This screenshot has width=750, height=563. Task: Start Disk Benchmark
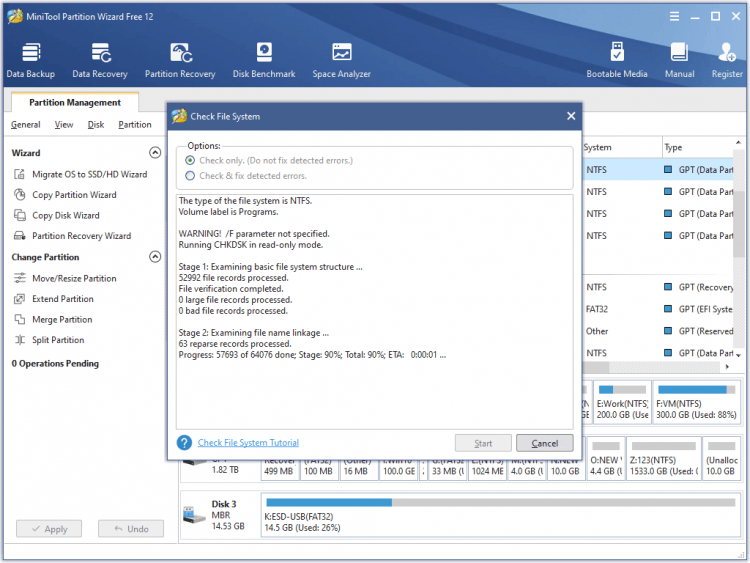point(264,60)
